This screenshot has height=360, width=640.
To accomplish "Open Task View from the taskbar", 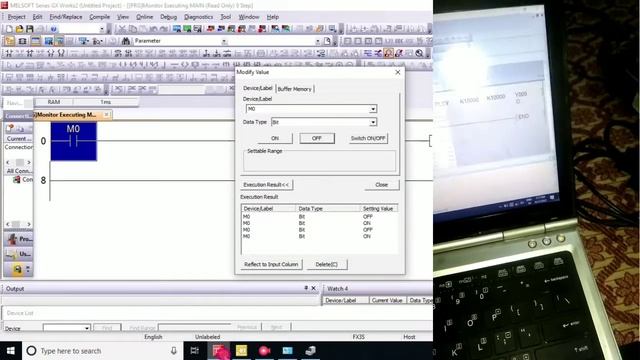I will coord(195,351).
